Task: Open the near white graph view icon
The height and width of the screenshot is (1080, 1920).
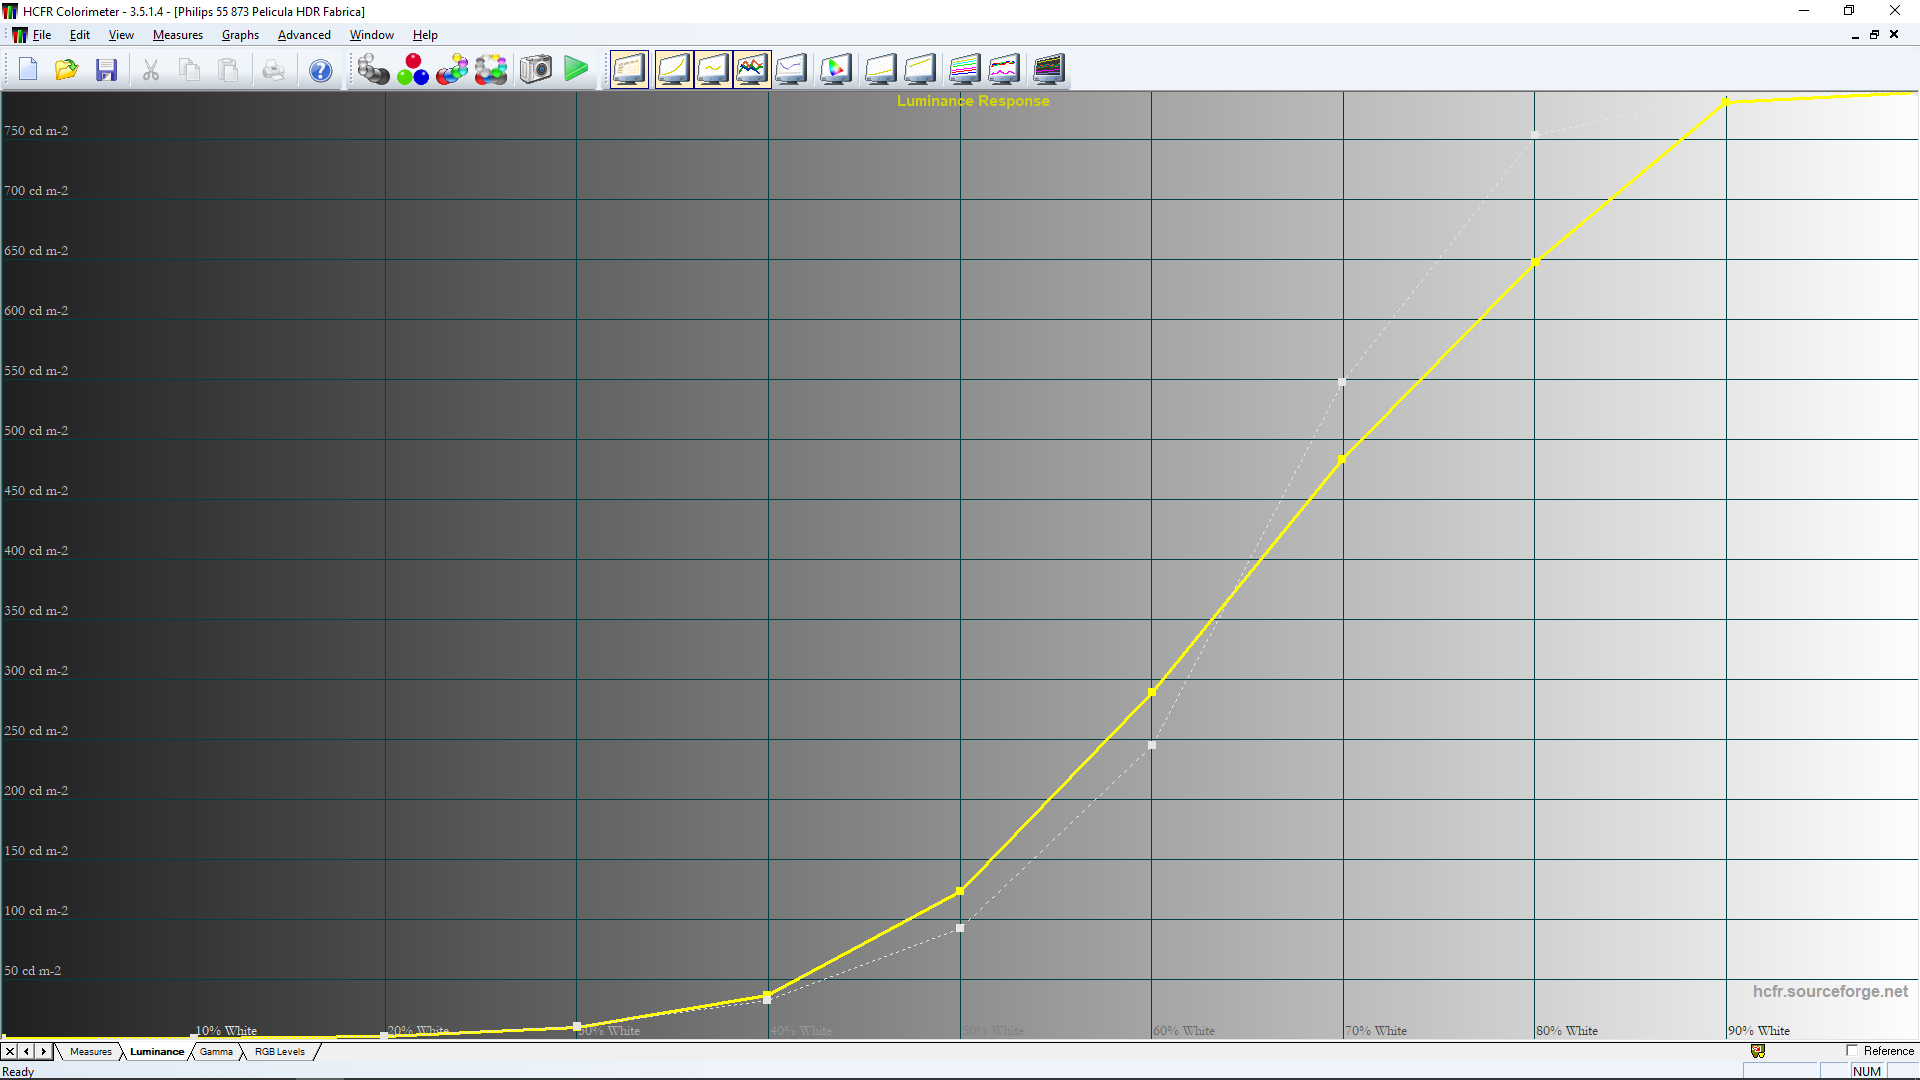Action: [920, 69]
